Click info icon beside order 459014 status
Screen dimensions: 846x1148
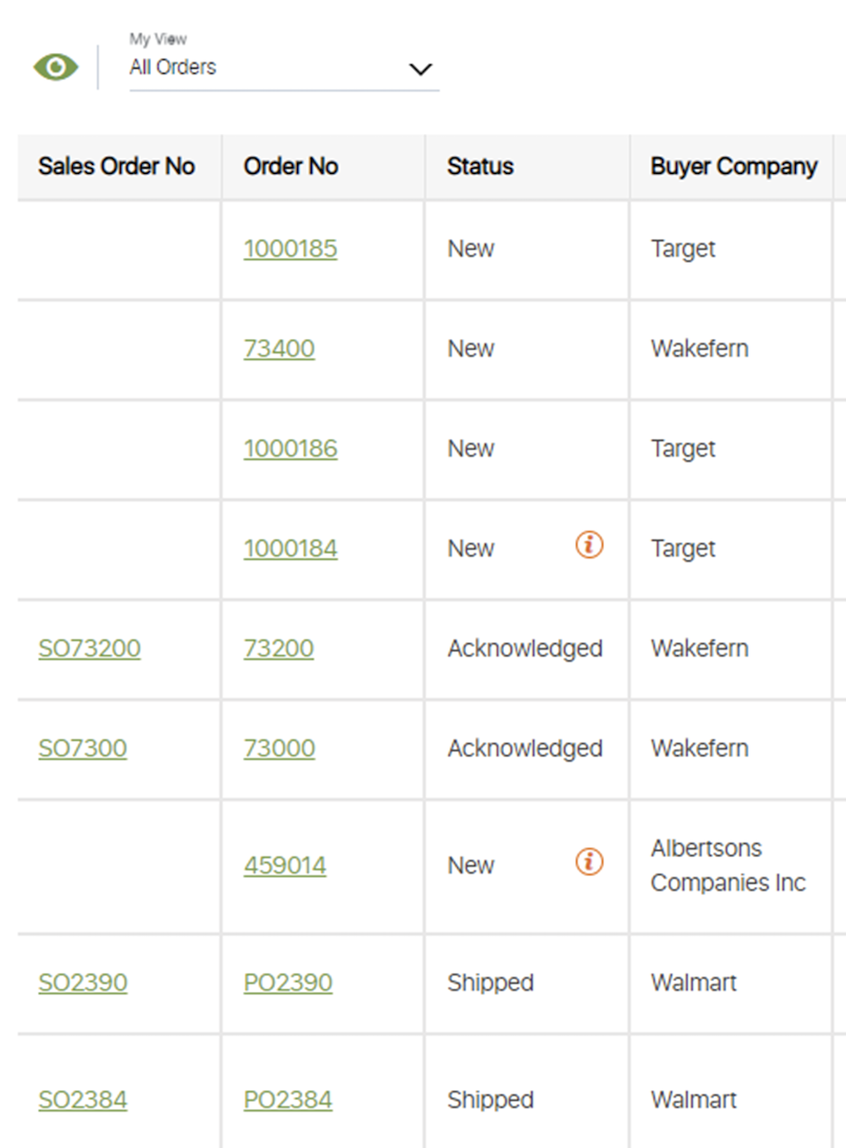(589, 861)
